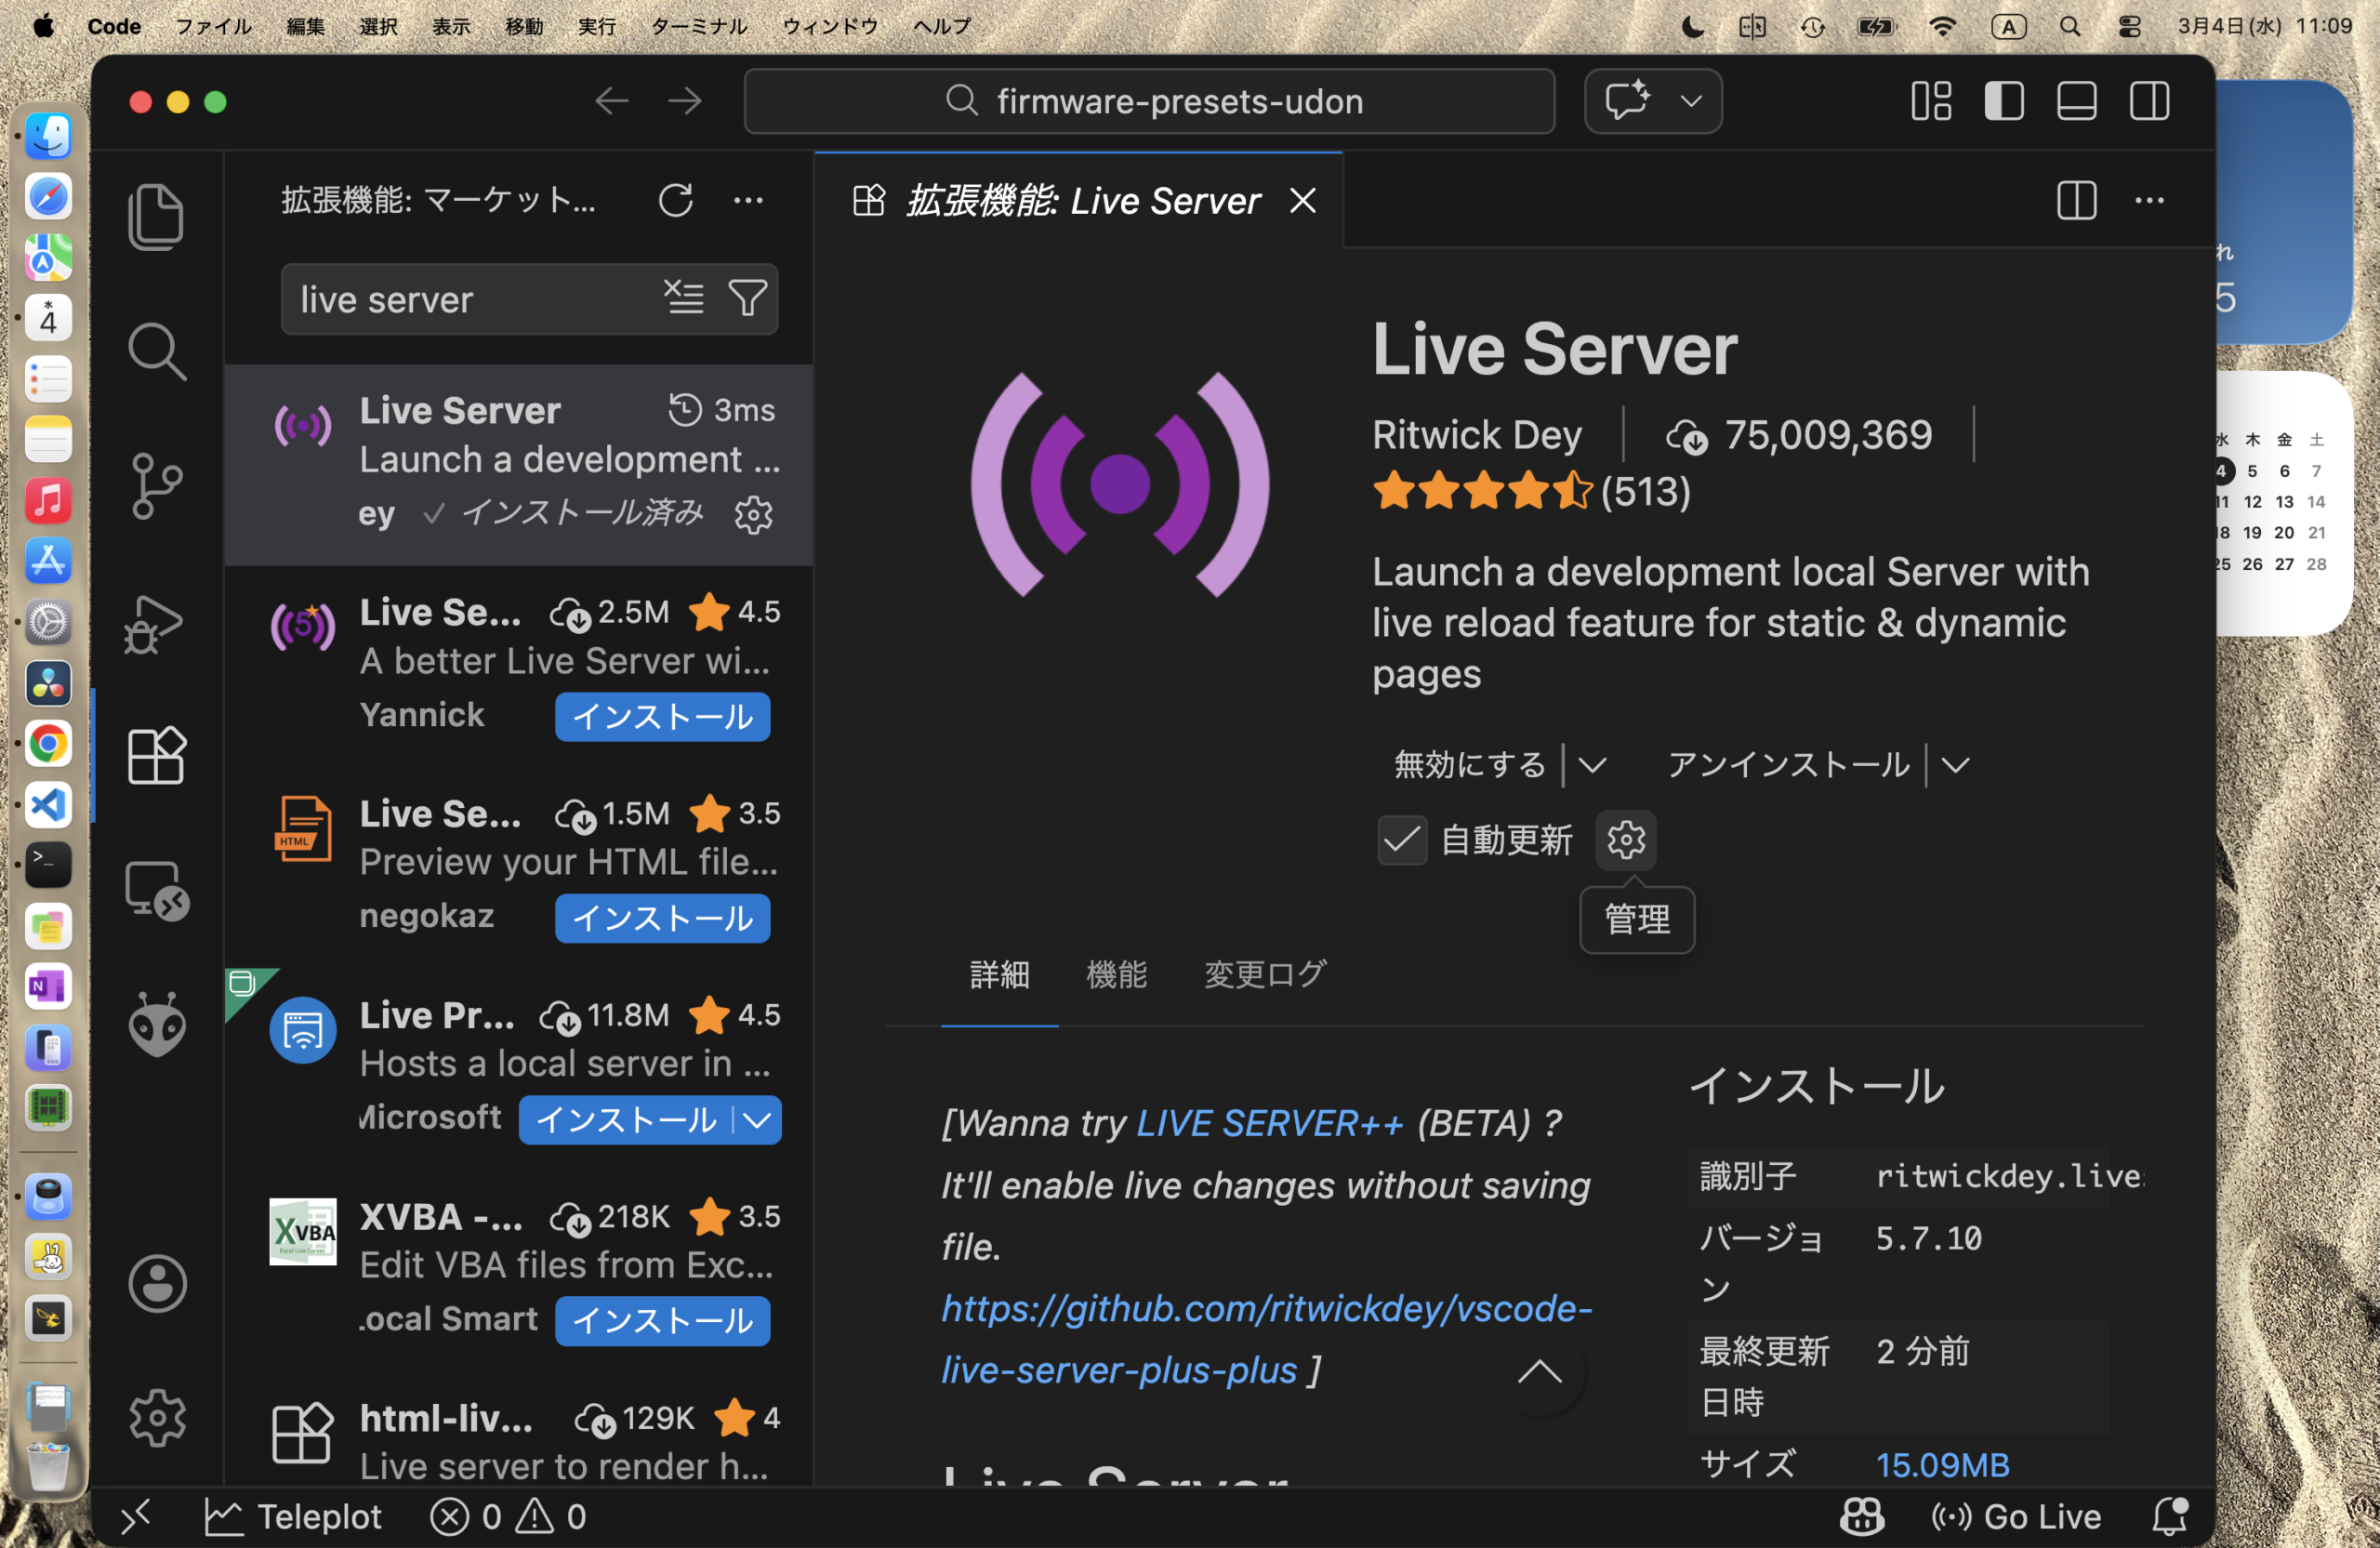Clear extension search results icon
Image resolution: width=2380 pixels, height=1548 pixels.
pos(684,298)
